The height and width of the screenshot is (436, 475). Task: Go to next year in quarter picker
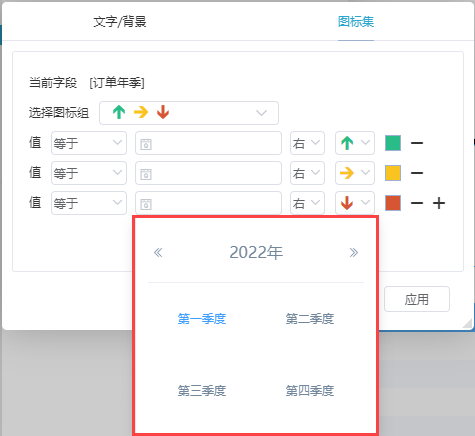[x=354, y=253]
